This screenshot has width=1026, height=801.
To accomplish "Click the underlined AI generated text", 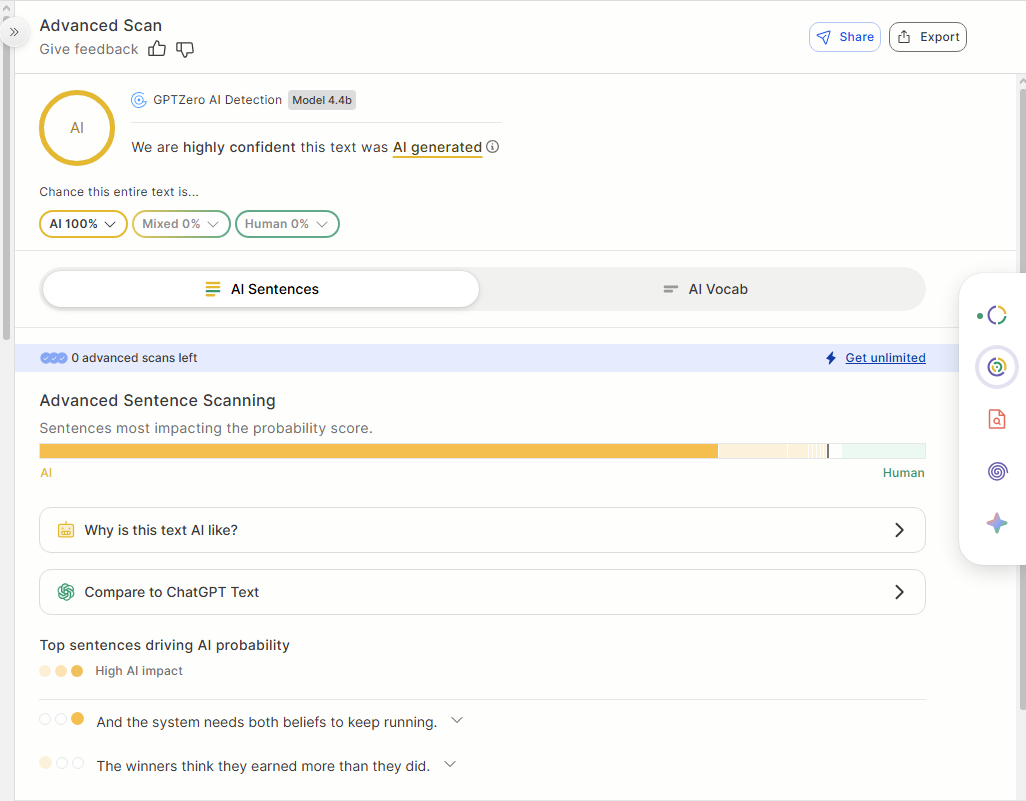I will coord(437,147).
